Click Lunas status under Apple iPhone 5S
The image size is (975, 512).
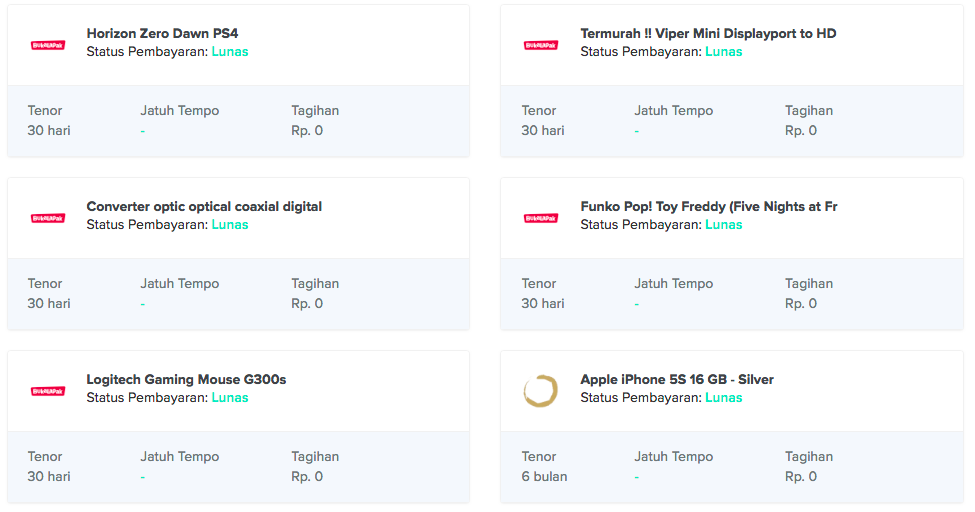click(724, 398)
